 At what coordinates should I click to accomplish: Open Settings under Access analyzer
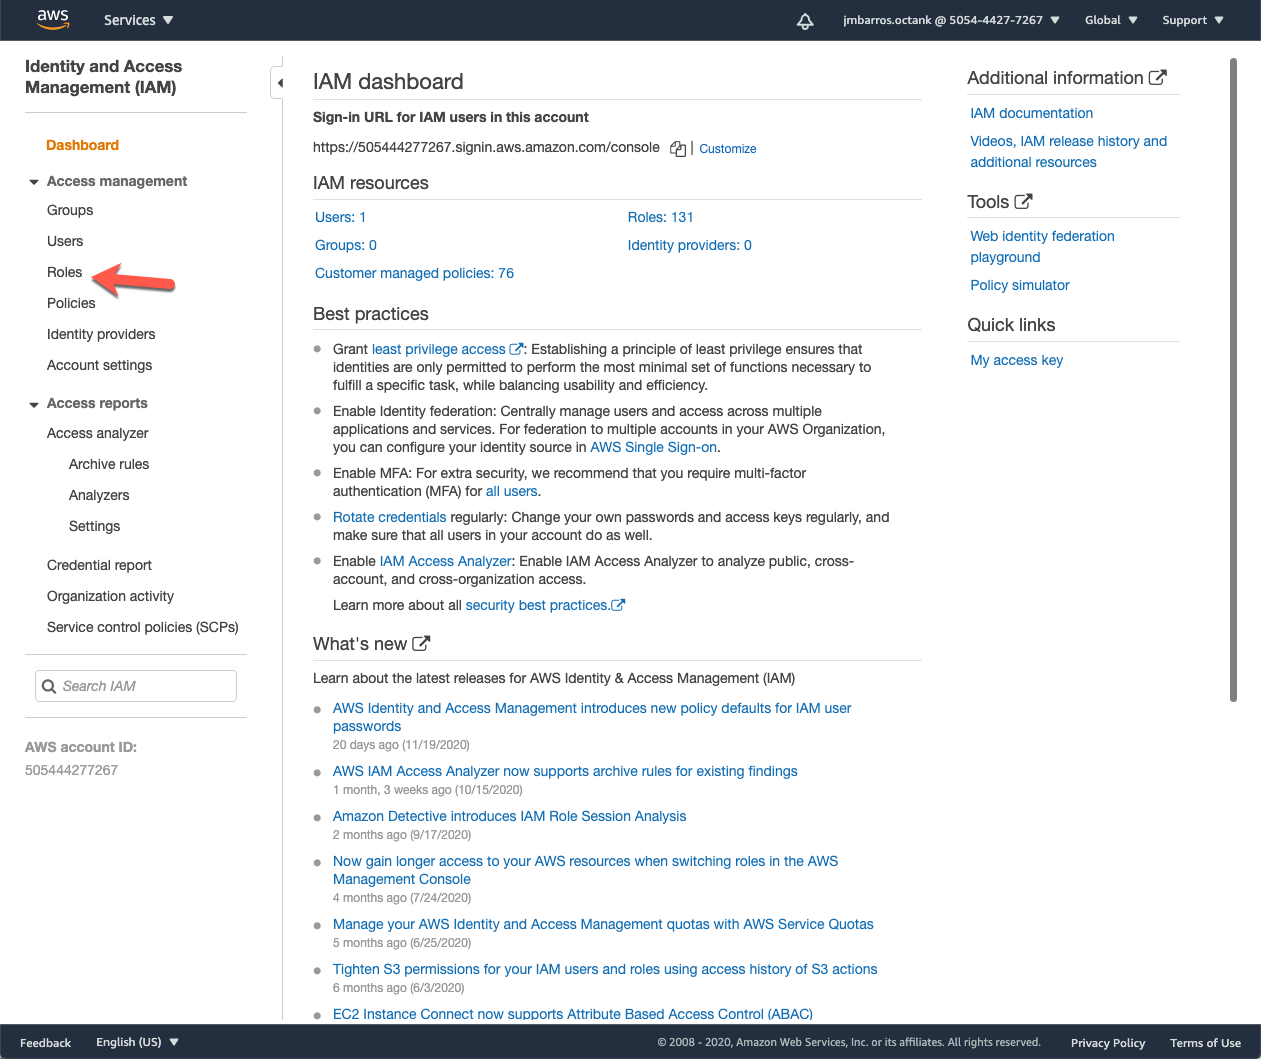click(94, 526)
